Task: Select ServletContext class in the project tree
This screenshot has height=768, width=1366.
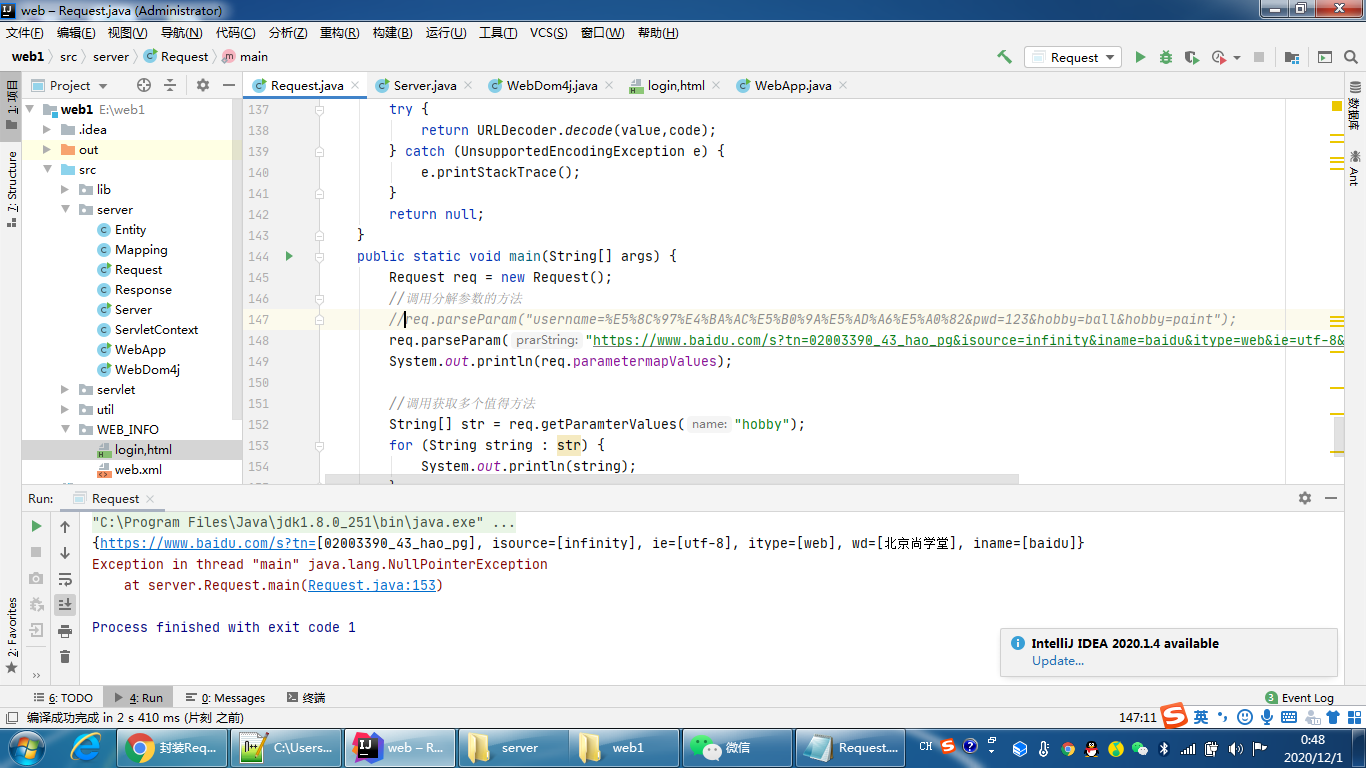Action: (156, 329)
